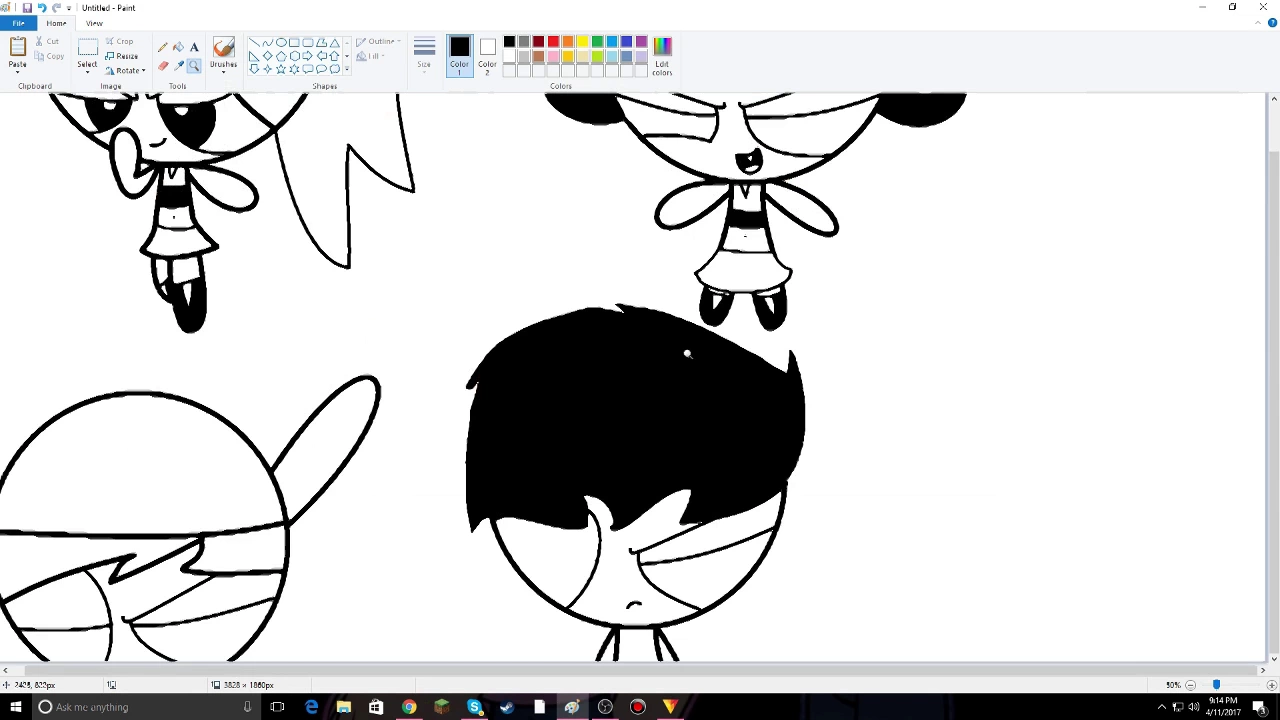Click the zoom out minus button
Screen dimensions: 1280x720
pyautogui.click(x=1190, y=685)
